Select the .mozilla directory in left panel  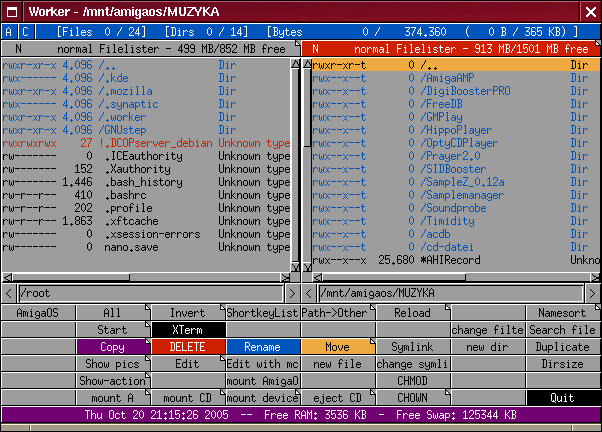[132, 91]
